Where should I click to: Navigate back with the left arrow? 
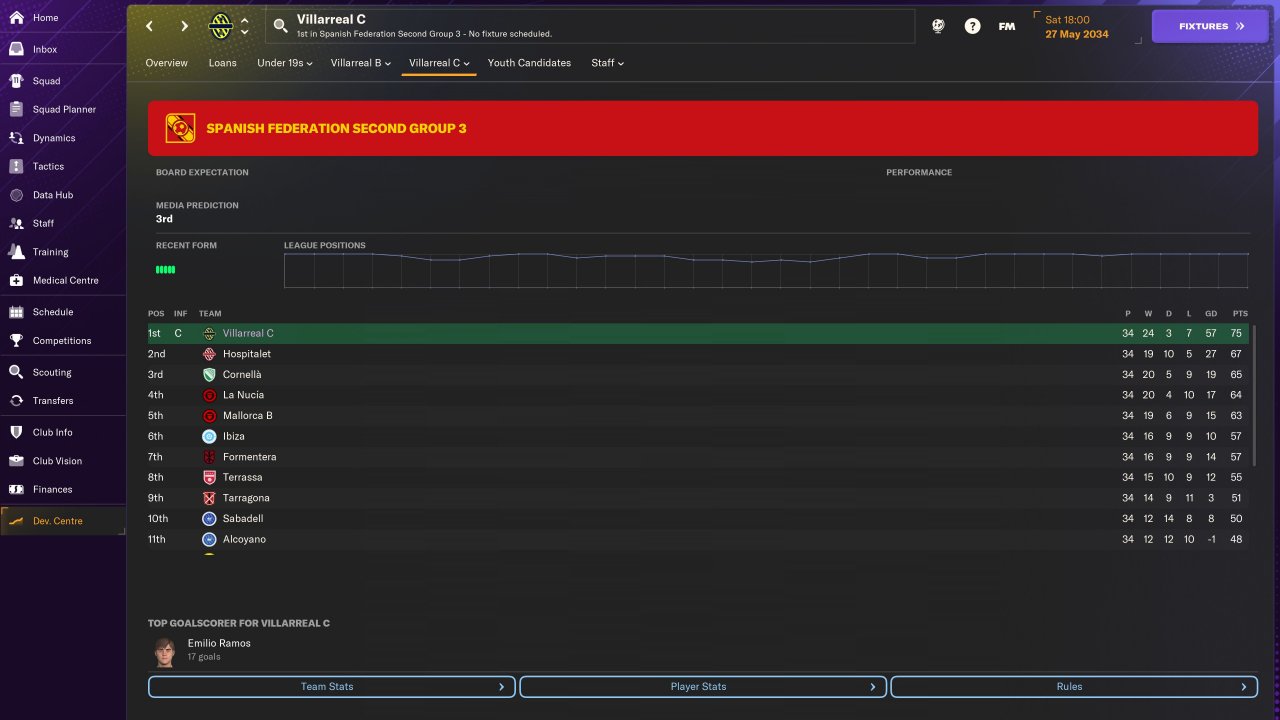149,26
